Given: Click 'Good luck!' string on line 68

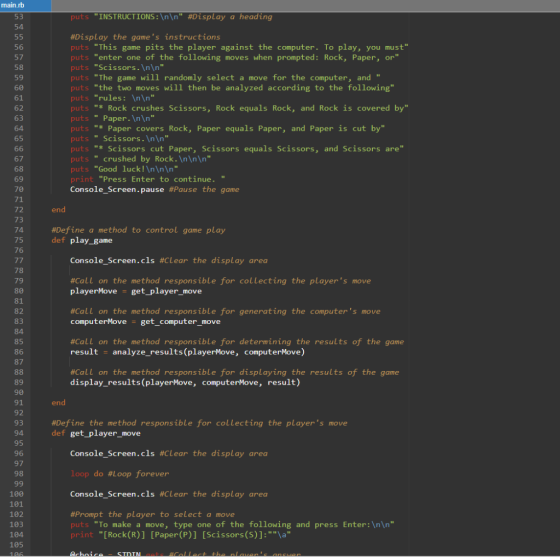Looking at the screenshot, I should coord(136,169).
